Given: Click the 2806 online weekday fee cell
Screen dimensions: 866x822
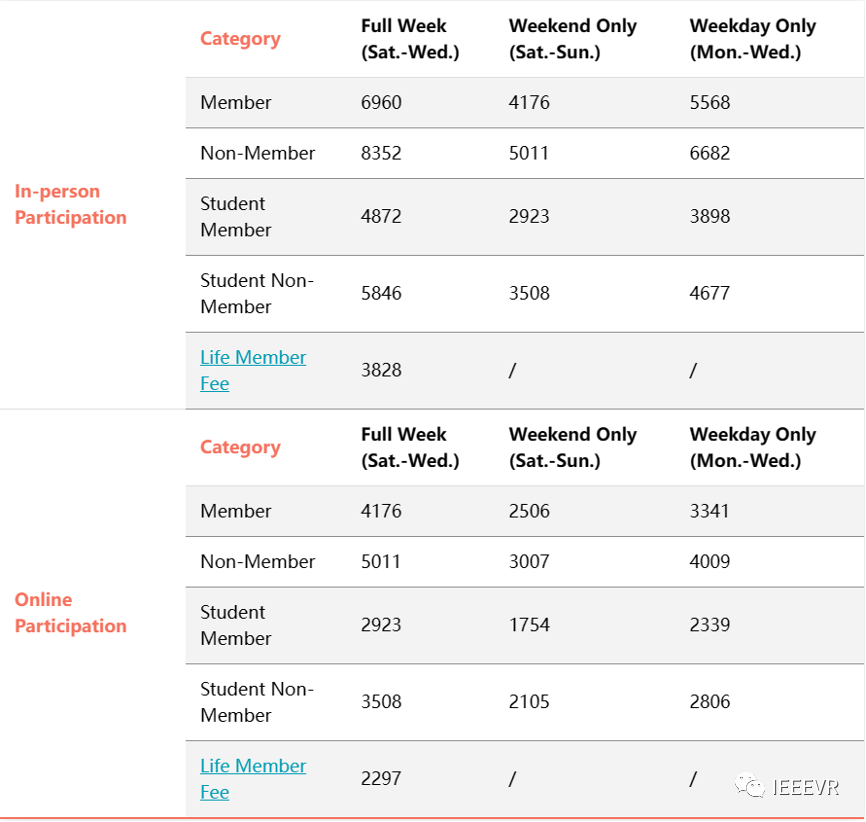Looking at the screenshot, I should point(710,701).
